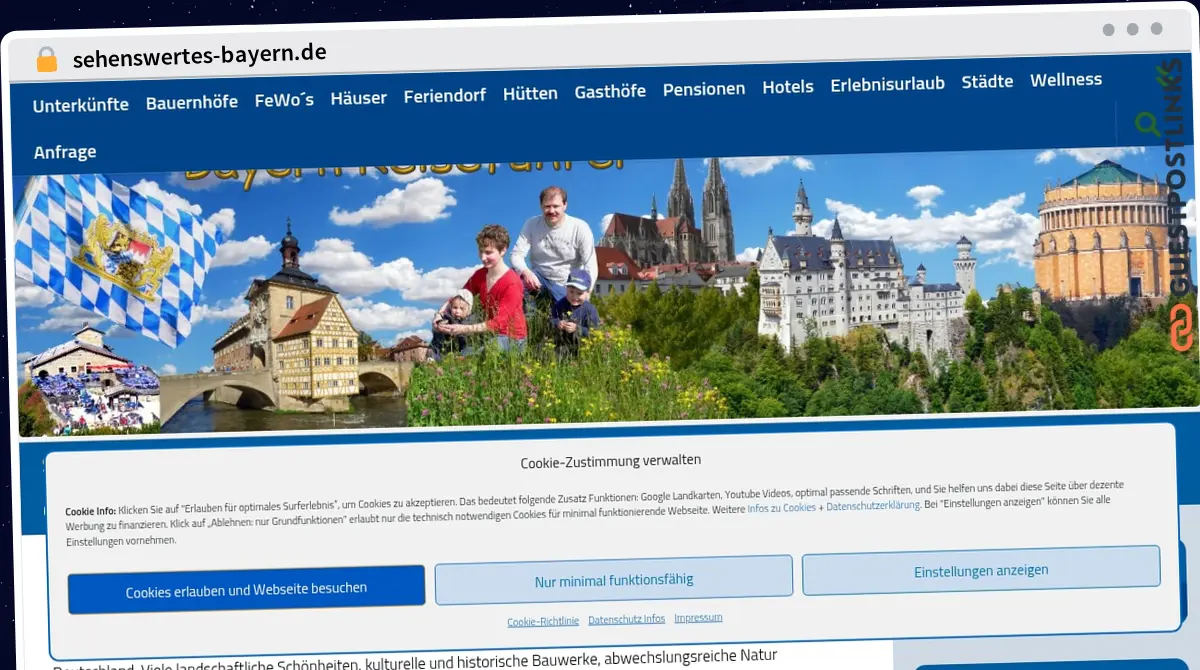The height and width of the screenshot is (670, 1200).
Task: Open the Impressum page
Action: tap(698, 617)
